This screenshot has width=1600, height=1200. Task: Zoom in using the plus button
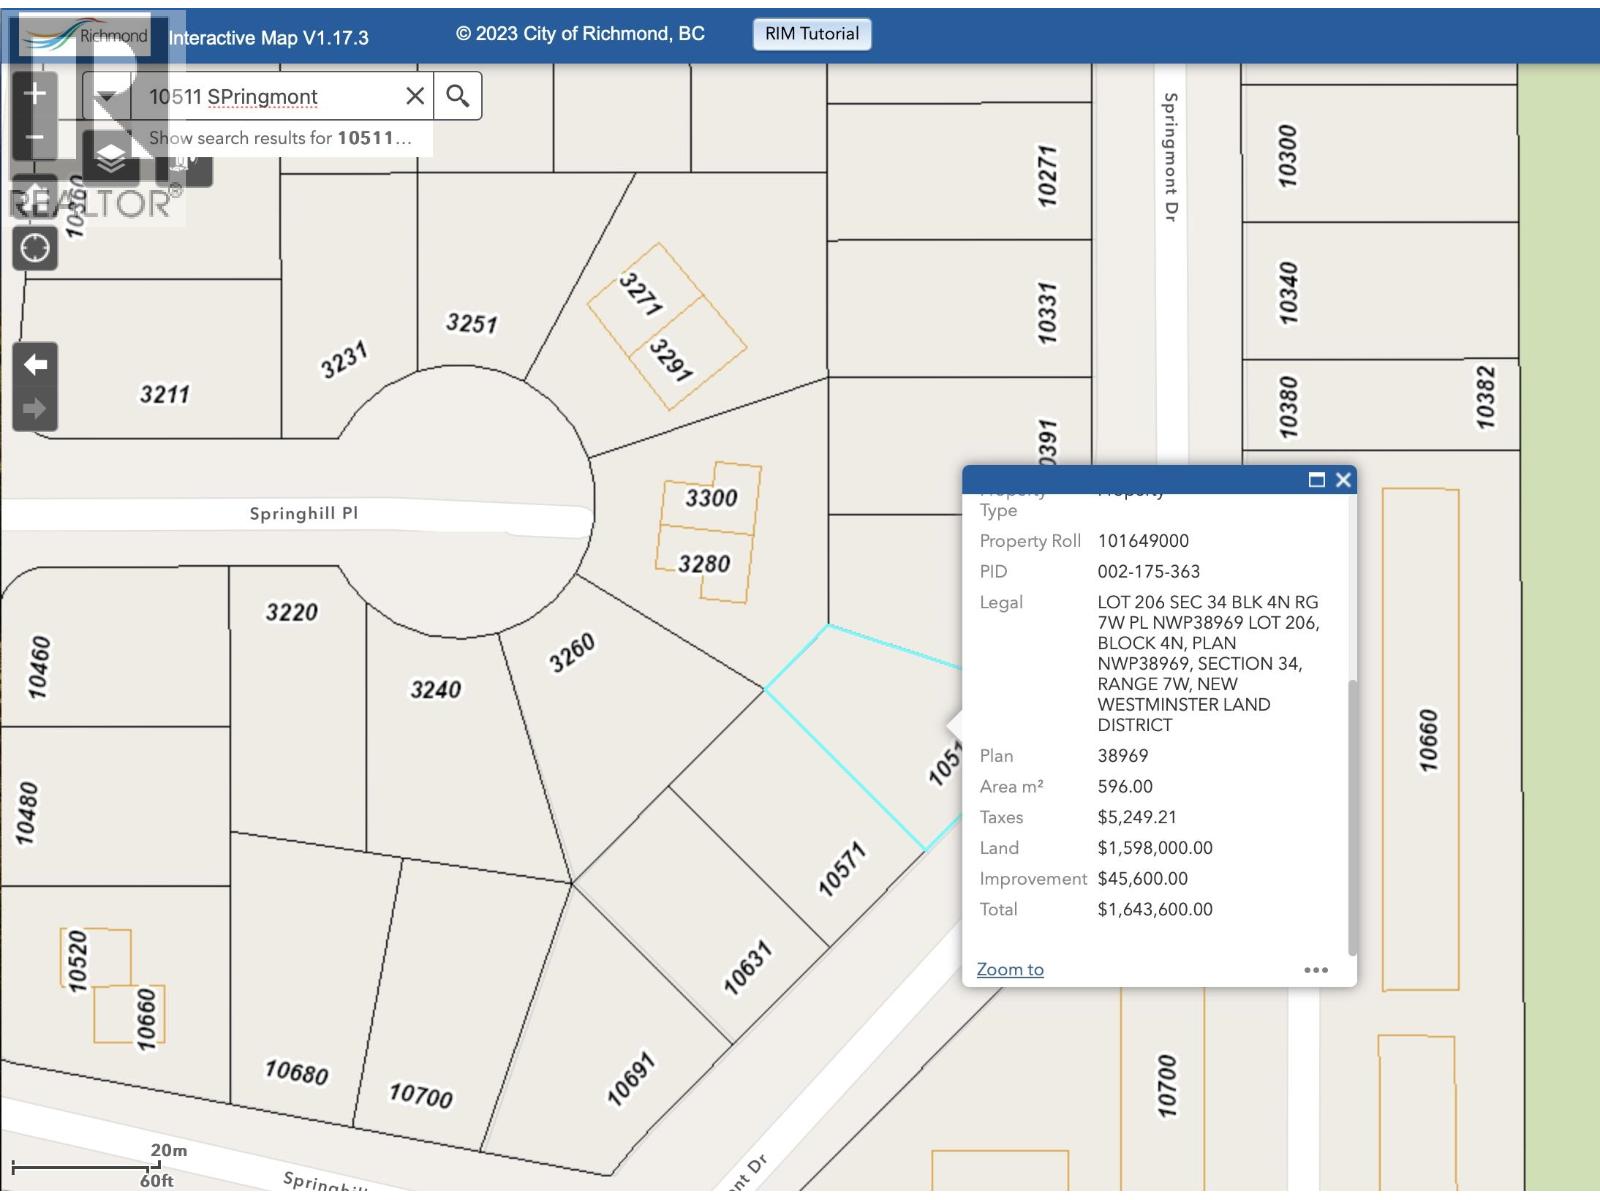point(34,93)
